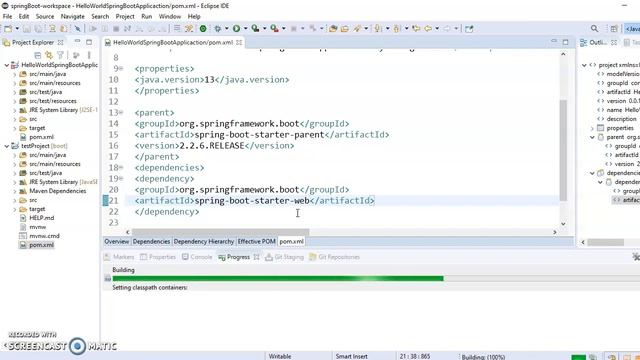Collapse the testProject tree node
The width and height of the screenshot is (640, 360).
pyautogui.click(x=7, y=146)
